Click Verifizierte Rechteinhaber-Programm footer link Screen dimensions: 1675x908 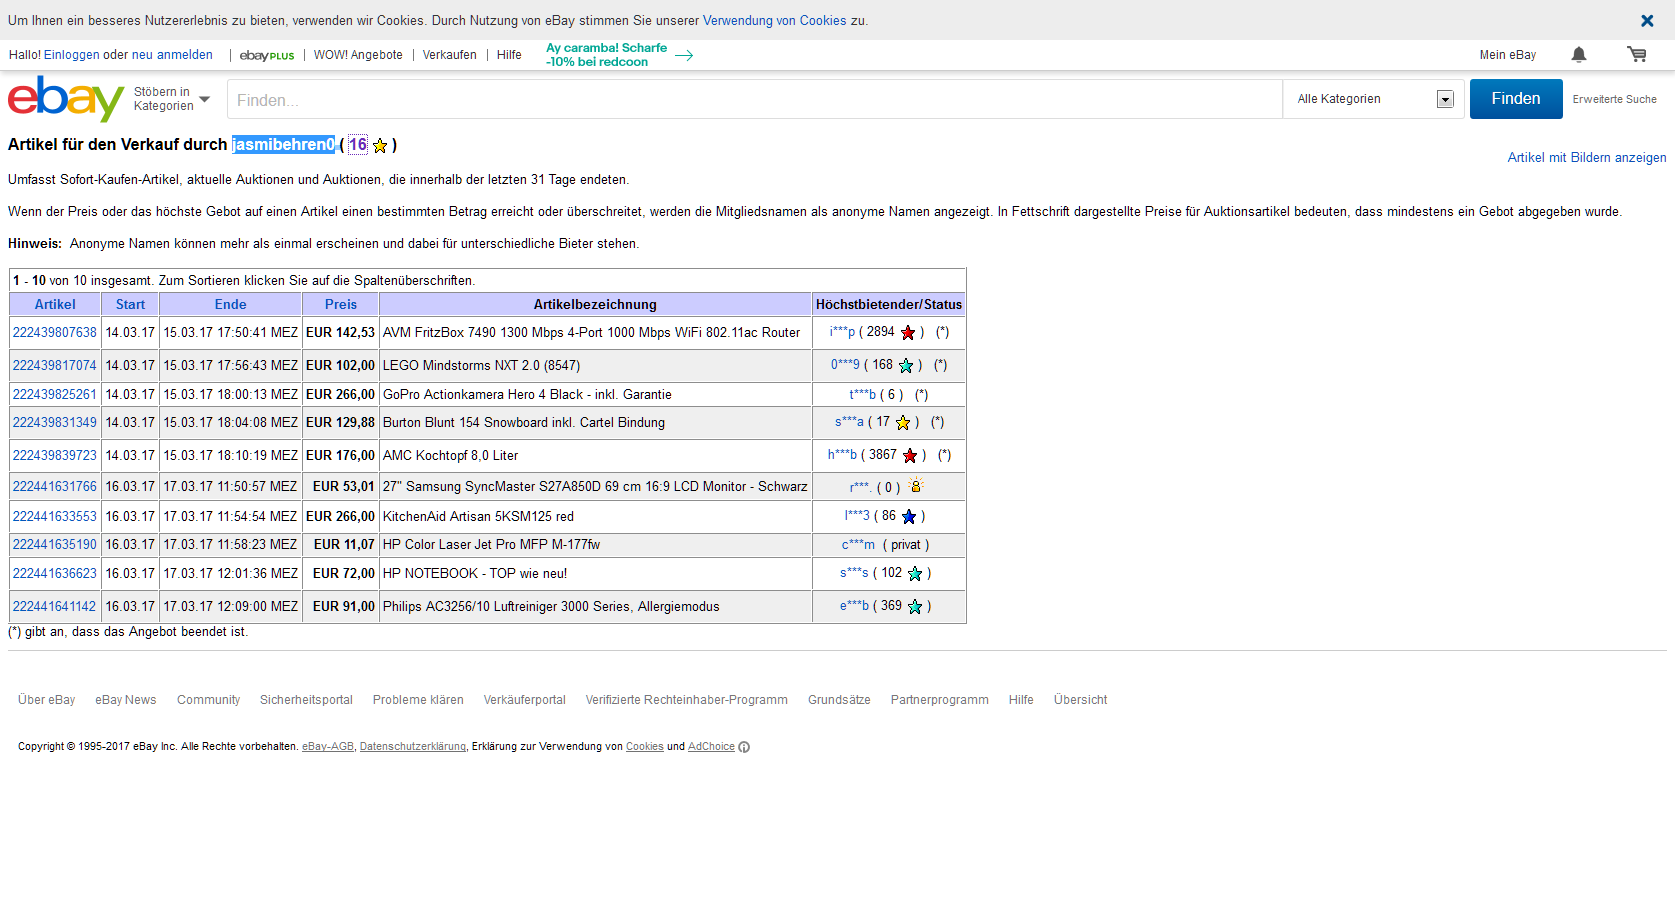pos(687,700)
